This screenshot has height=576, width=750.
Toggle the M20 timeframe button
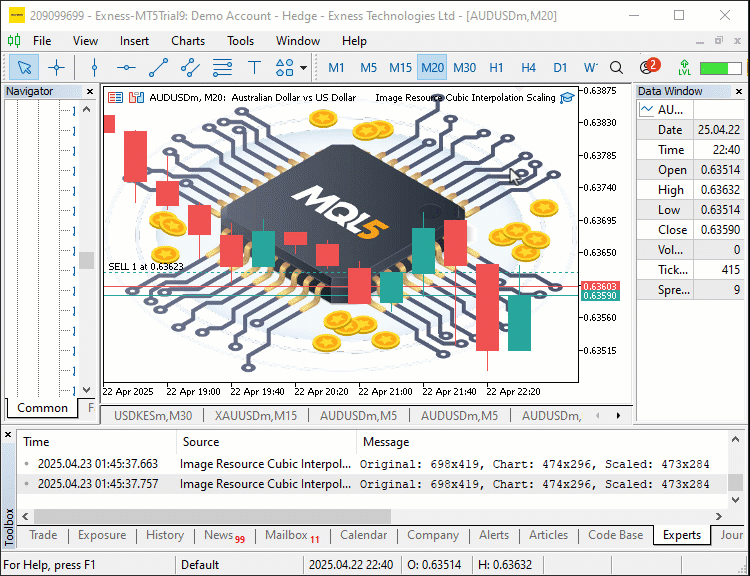(432, 67)
